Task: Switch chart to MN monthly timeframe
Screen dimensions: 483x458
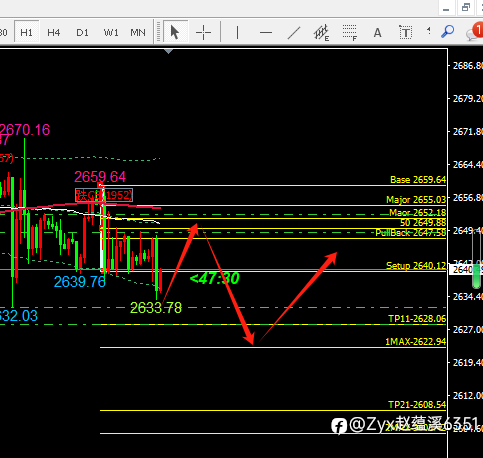Action: pos(138,32)
